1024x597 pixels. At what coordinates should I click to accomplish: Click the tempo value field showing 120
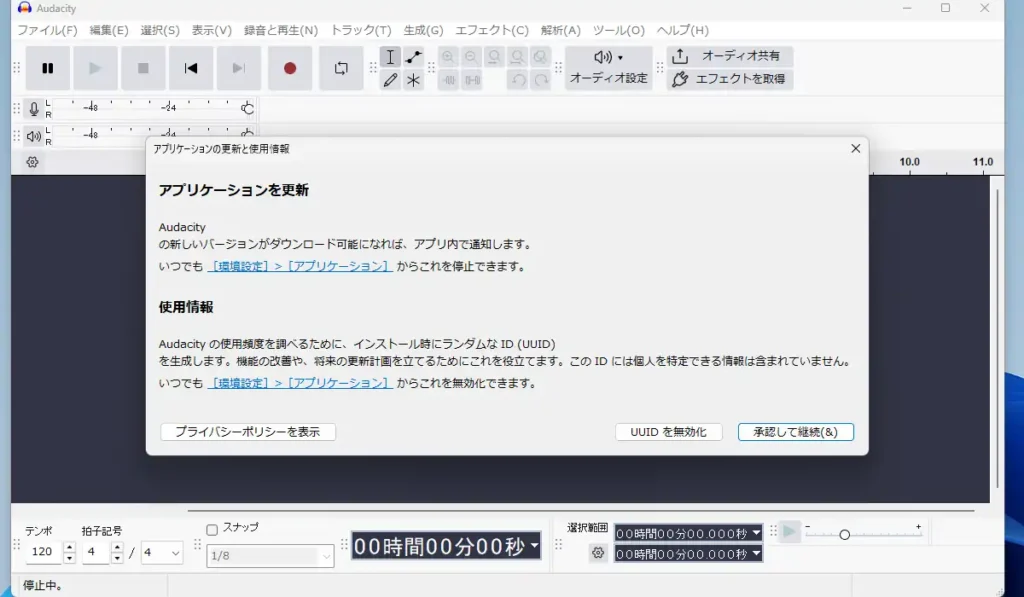click(40, 552)
